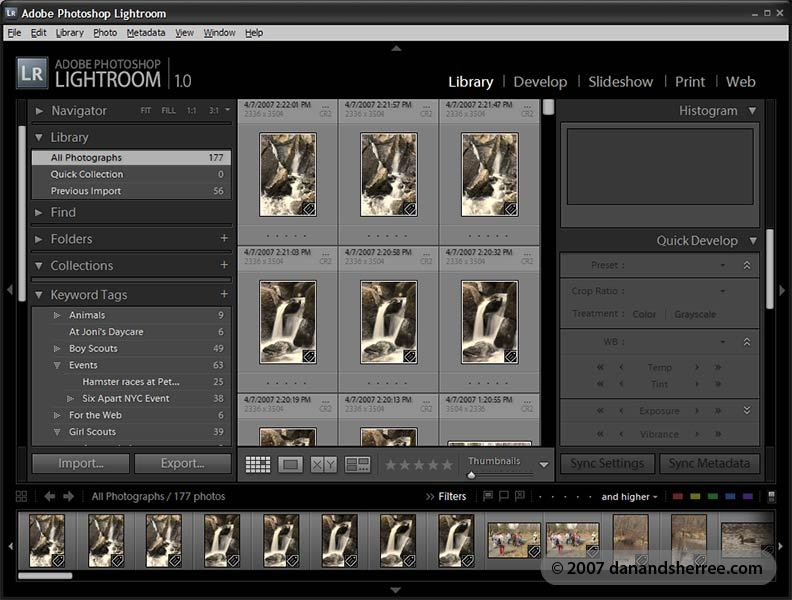Switch to Loupe view icon

tap(290, 464)
